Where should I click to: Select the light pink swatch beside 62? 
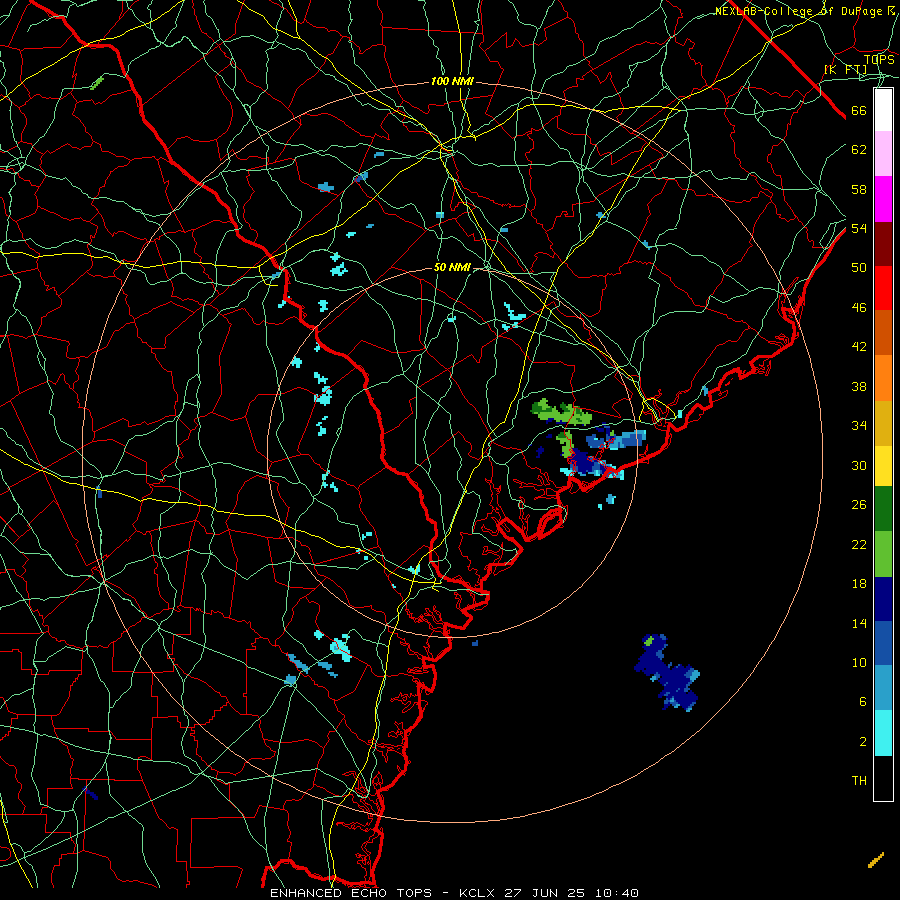pos(883,153)
